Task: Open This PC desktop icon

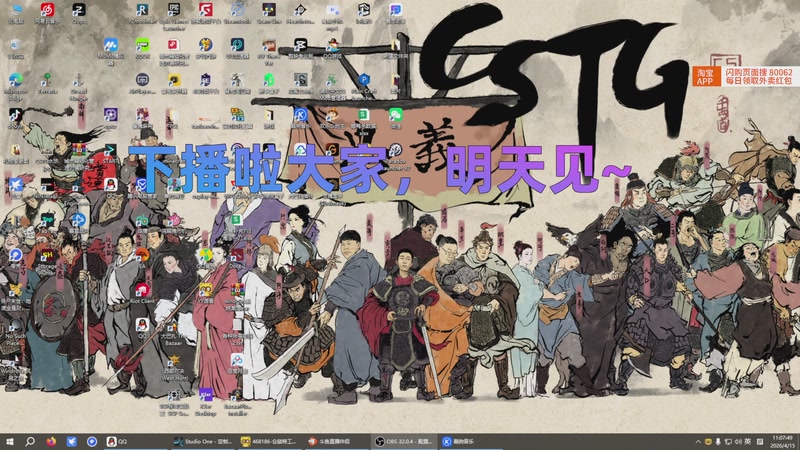Action: [x=16, y=12]
